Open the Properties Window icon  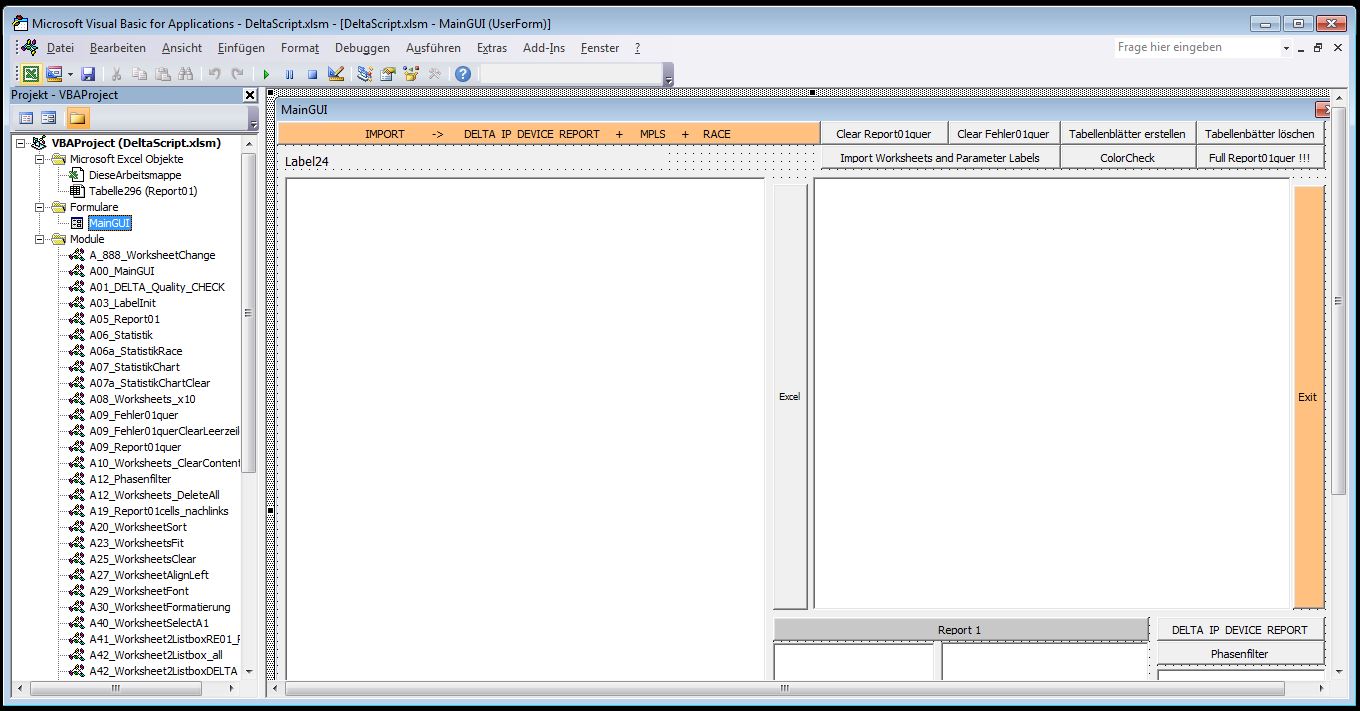(x=388, y=74)
